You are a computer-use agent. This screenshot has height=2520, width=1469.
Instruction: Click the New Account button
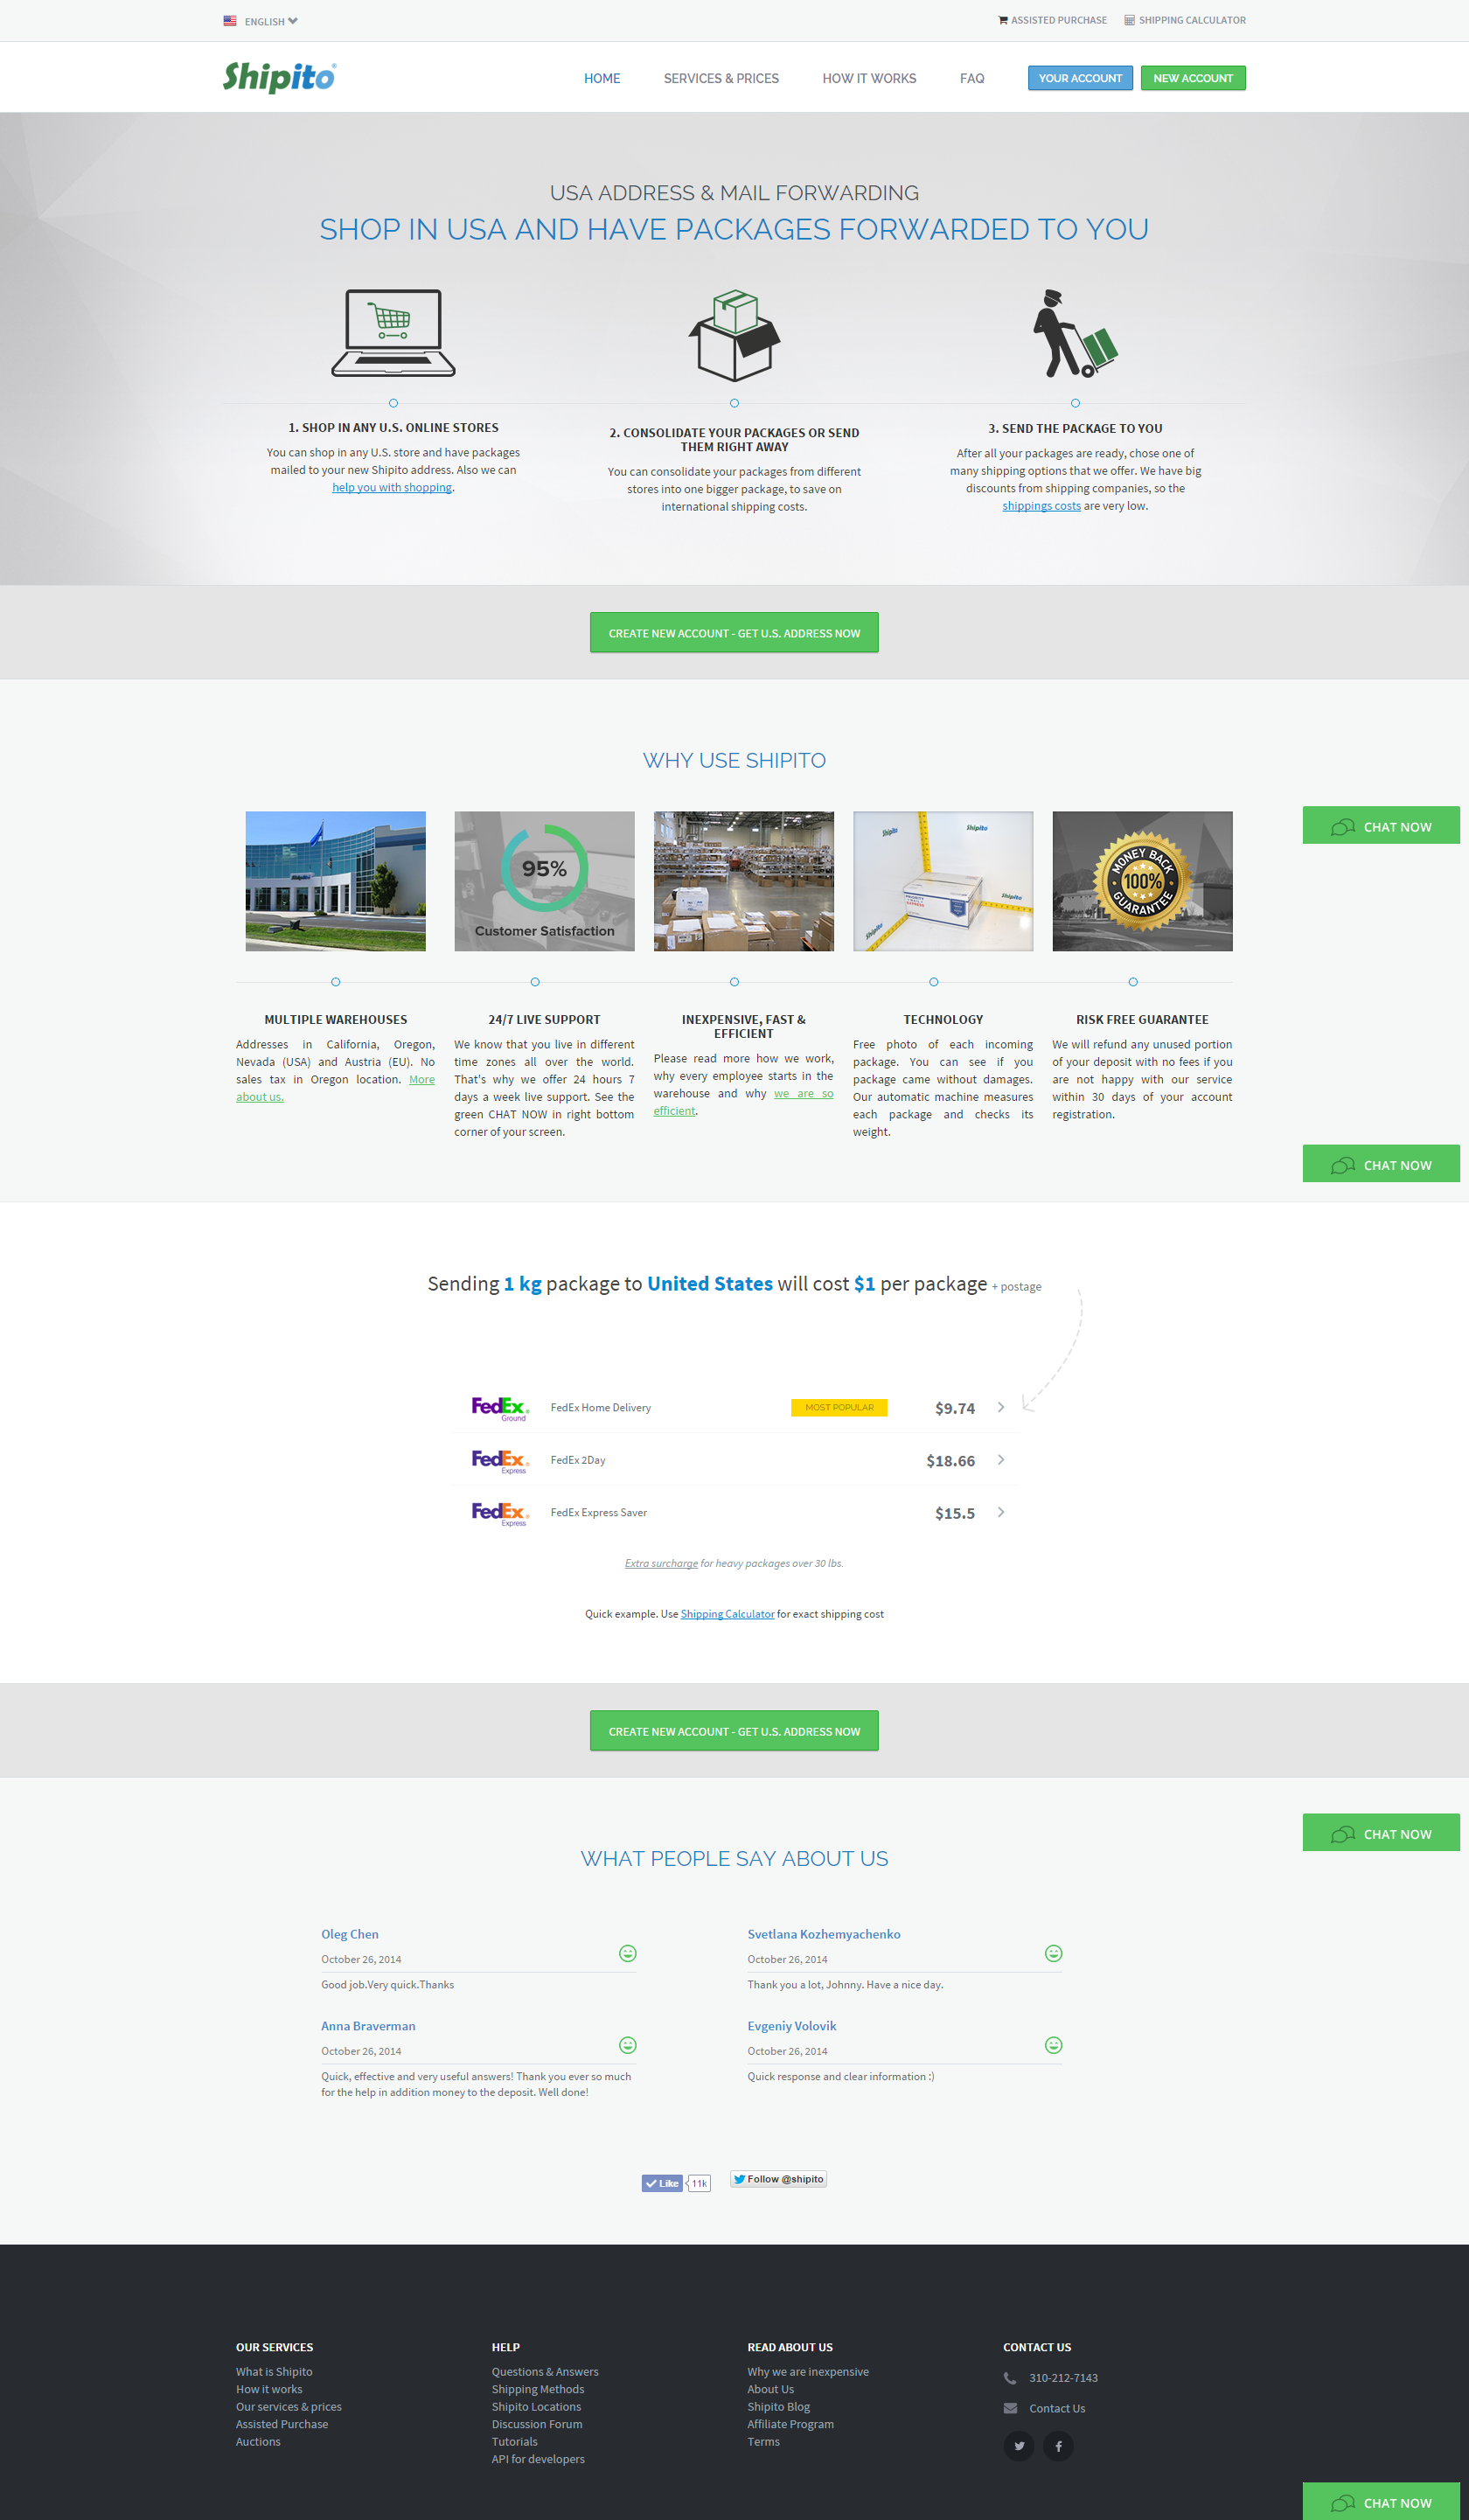point(1193,78)
